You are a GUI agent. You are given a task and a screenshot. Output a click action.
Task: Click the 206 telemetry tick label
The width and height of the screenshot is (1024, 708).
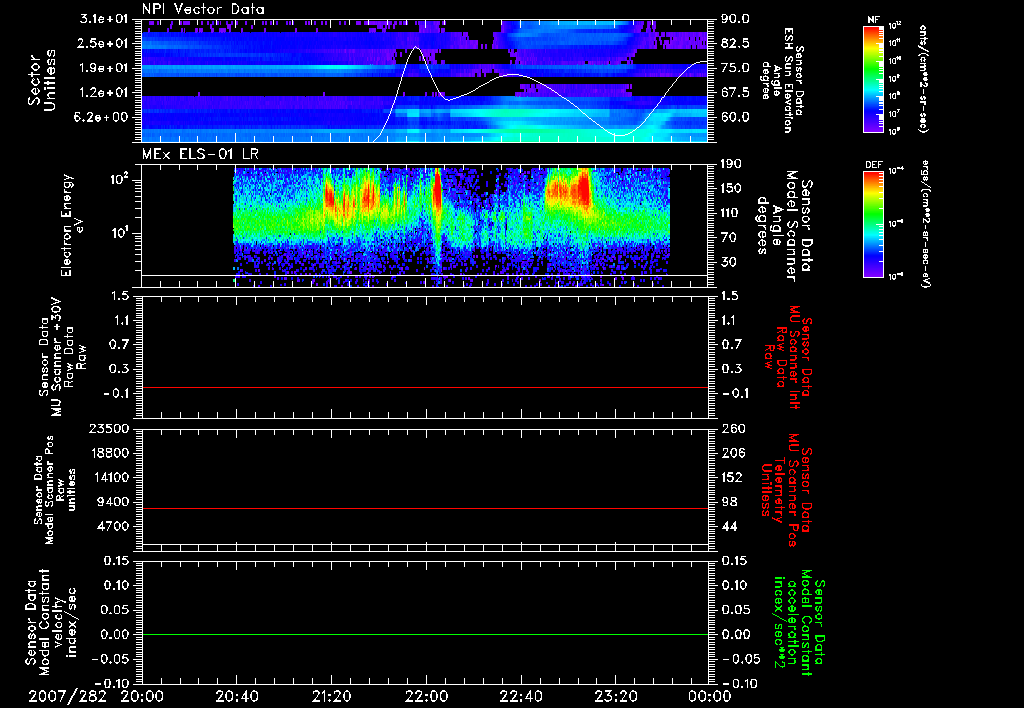point(731,453)
